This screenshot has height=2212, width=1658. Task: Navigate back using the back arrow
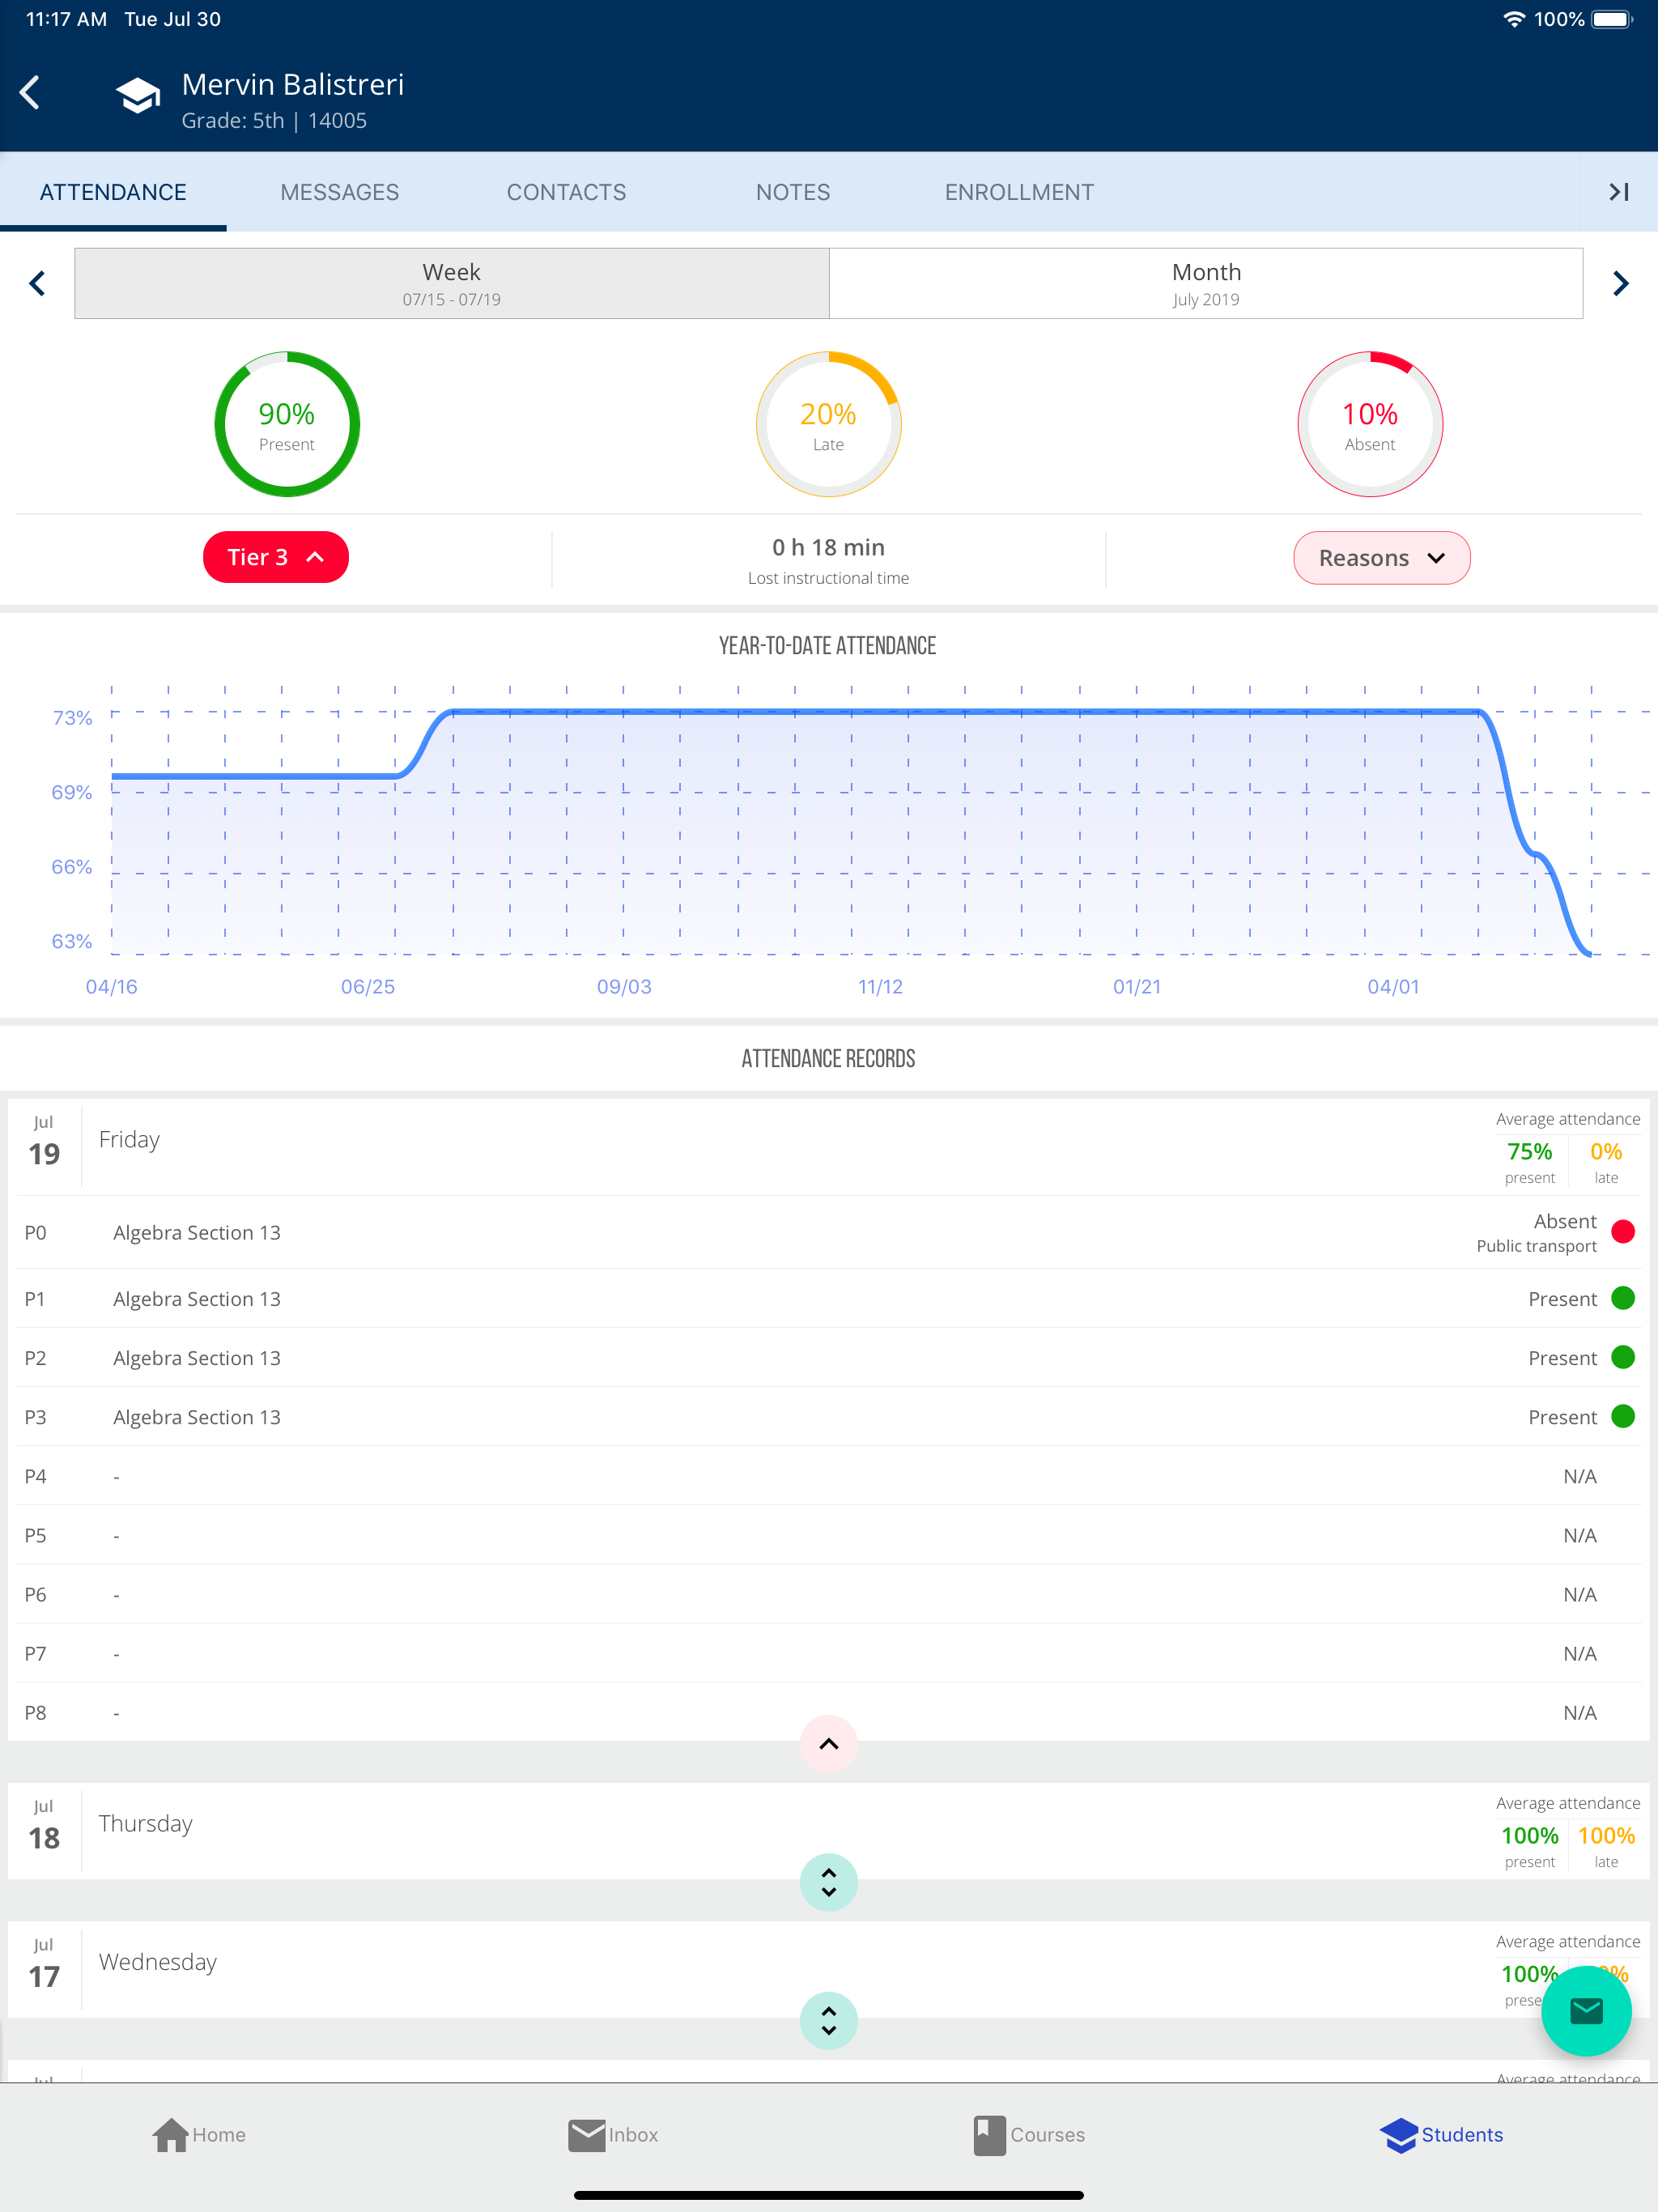(x=31, y=92)
